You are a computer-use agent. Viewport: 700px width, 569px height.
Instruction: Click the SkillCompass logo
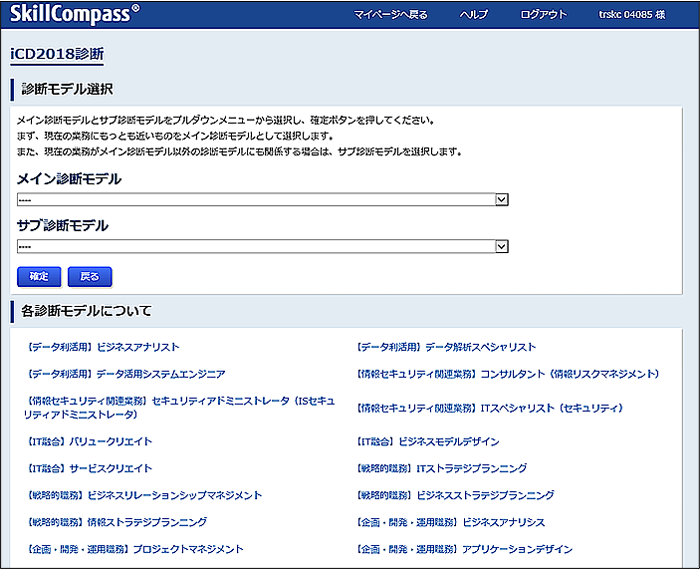tap(75, 14)
